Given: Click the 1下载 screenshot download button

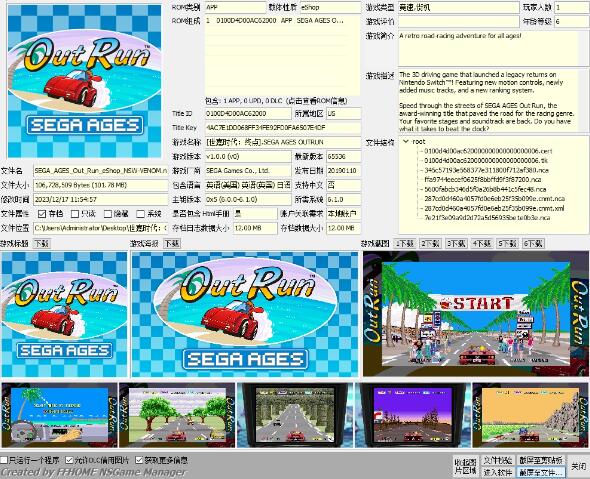Looking at the screenshot, I should [x=405, y=243].
